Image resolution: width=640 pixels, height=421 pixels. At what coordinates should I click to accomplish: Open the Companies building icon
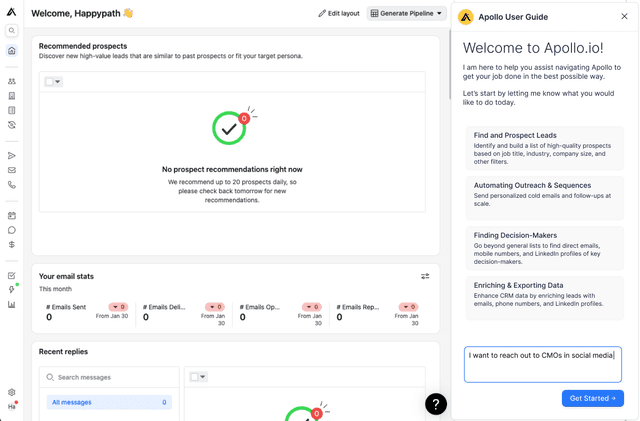[11, 96]
